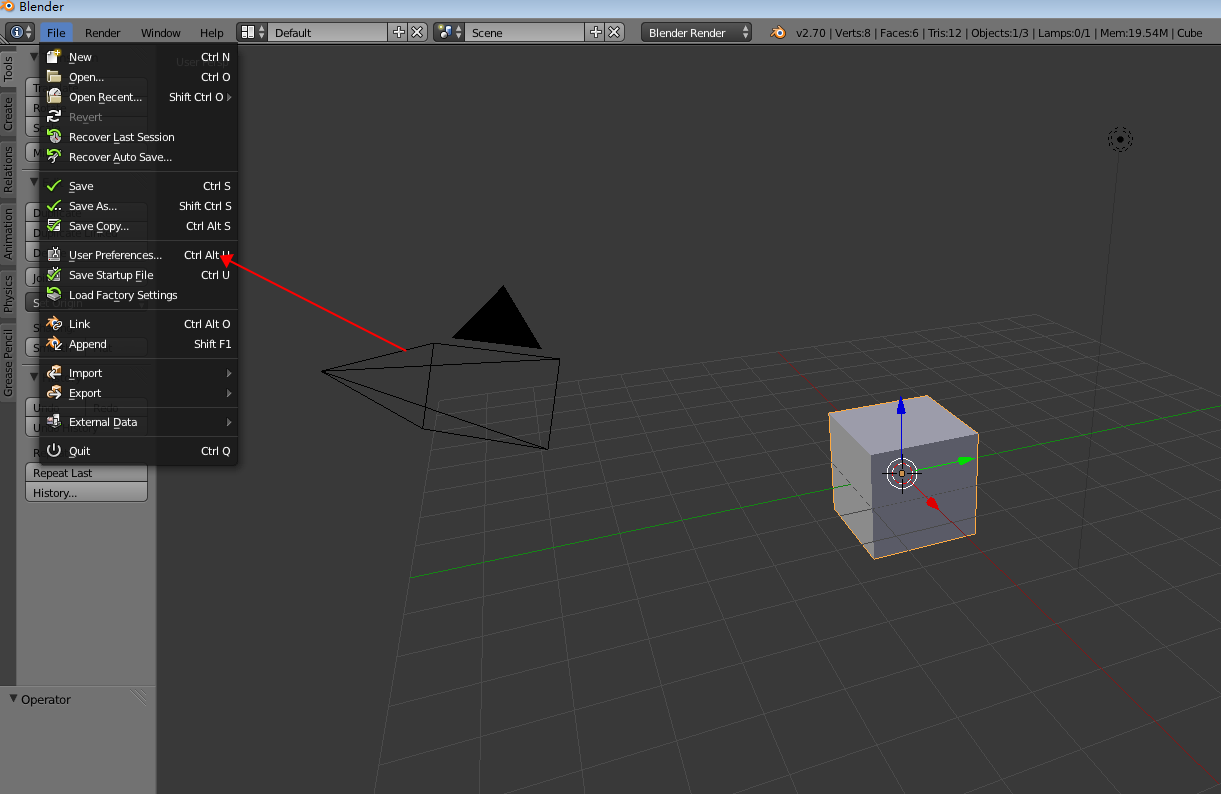Screen dimensions: 1221x794
Task: Delete the current scene using the X icon
Action: (613, 31)
